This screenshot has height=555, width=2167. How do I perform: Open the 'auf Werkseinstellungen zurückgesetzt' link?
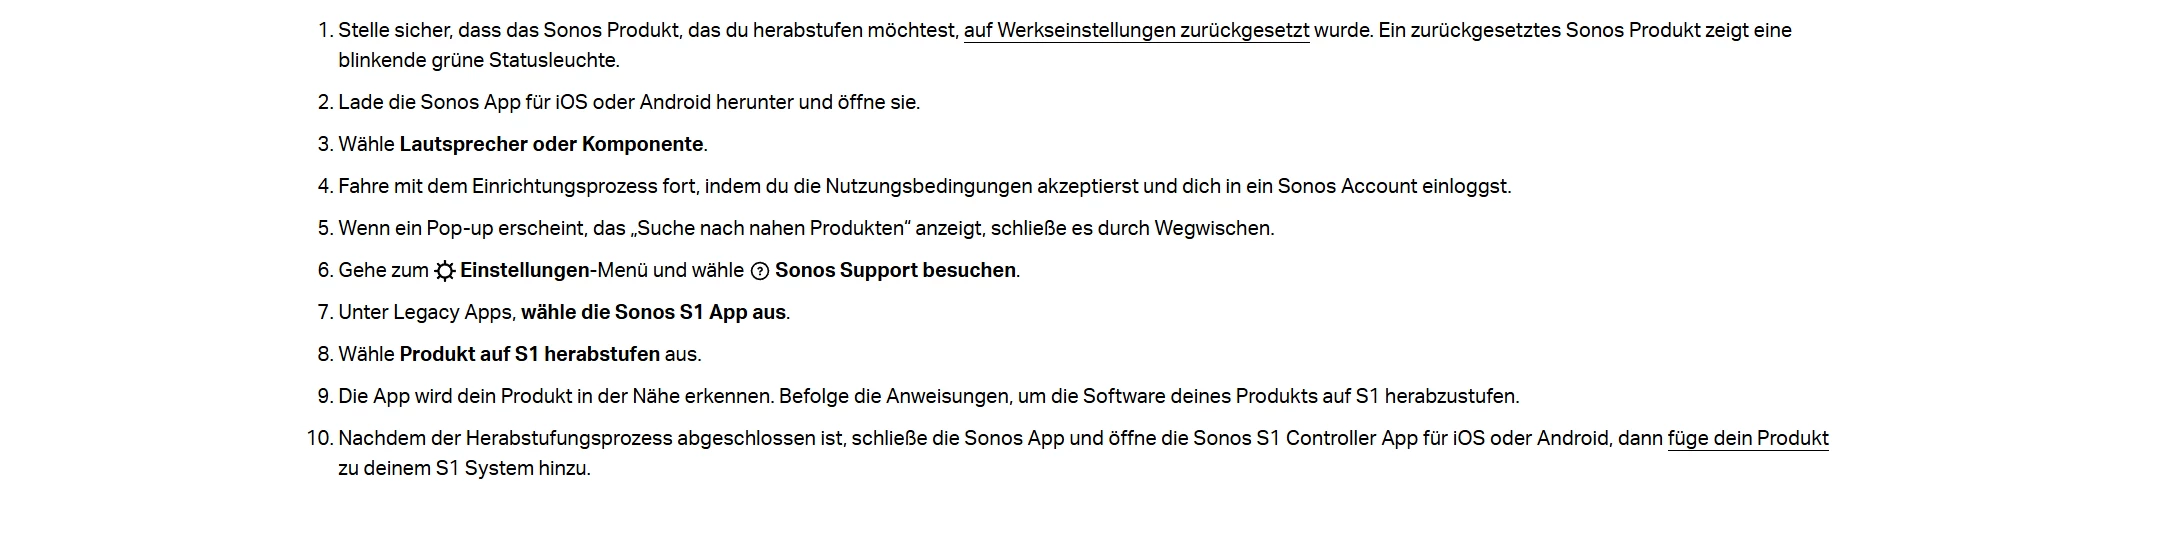click(1136, 31)
